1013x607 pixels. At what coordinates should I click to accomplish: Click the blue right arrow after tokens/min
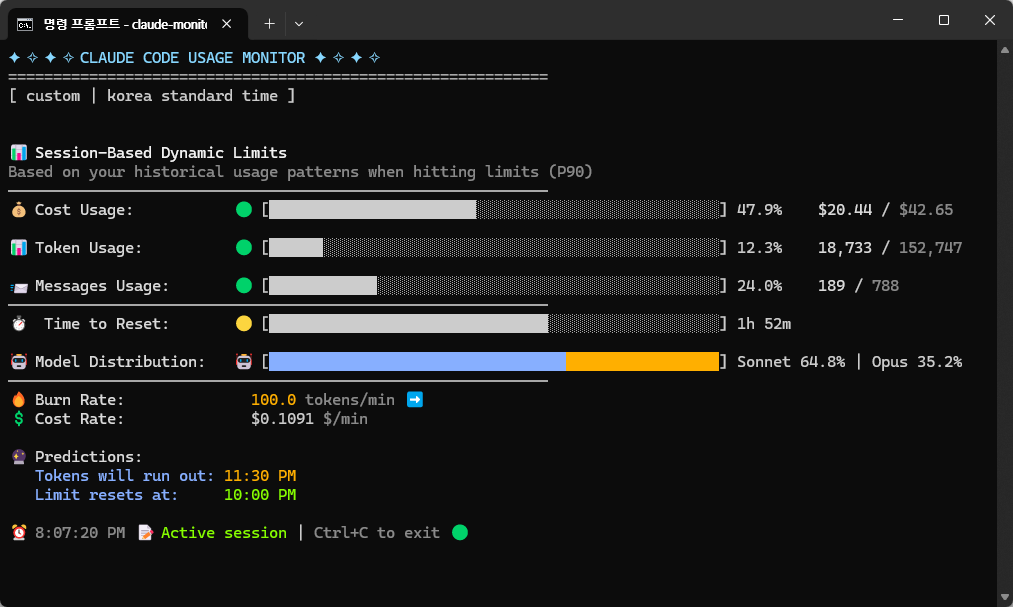pos(415,400)
